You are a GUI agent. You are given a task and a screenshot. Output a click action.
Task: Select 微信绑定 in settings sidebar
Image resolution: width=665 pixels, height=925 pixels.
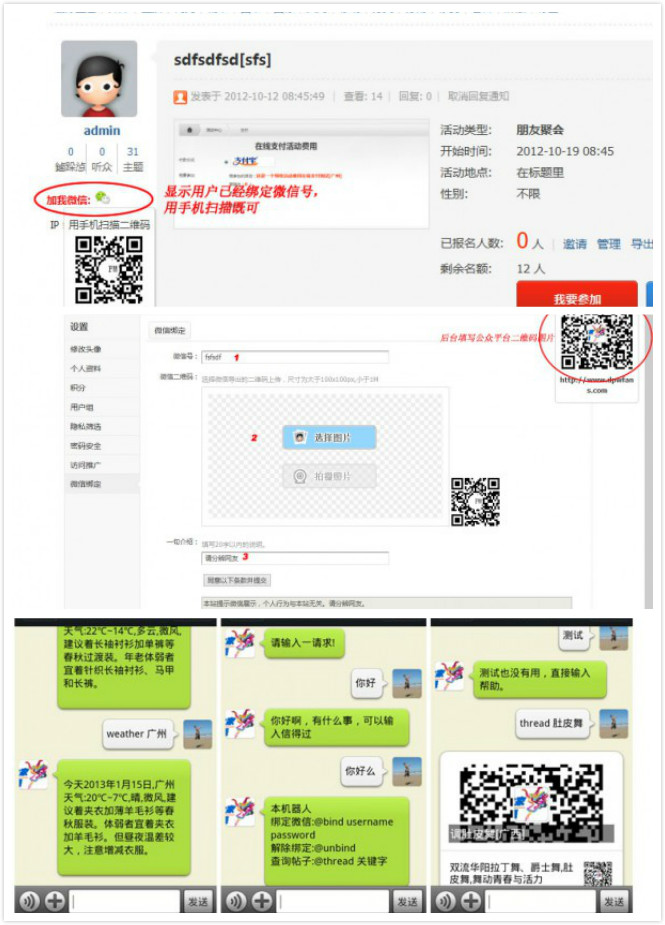(101, 484)
